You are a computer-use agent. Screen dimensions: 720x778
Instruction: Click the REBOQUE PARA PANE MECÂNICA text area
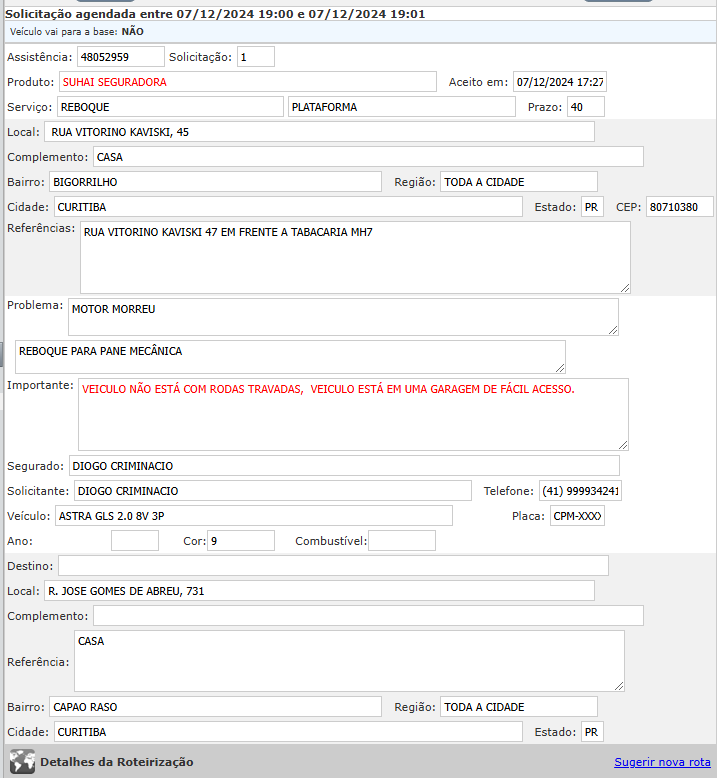(290, 357)
